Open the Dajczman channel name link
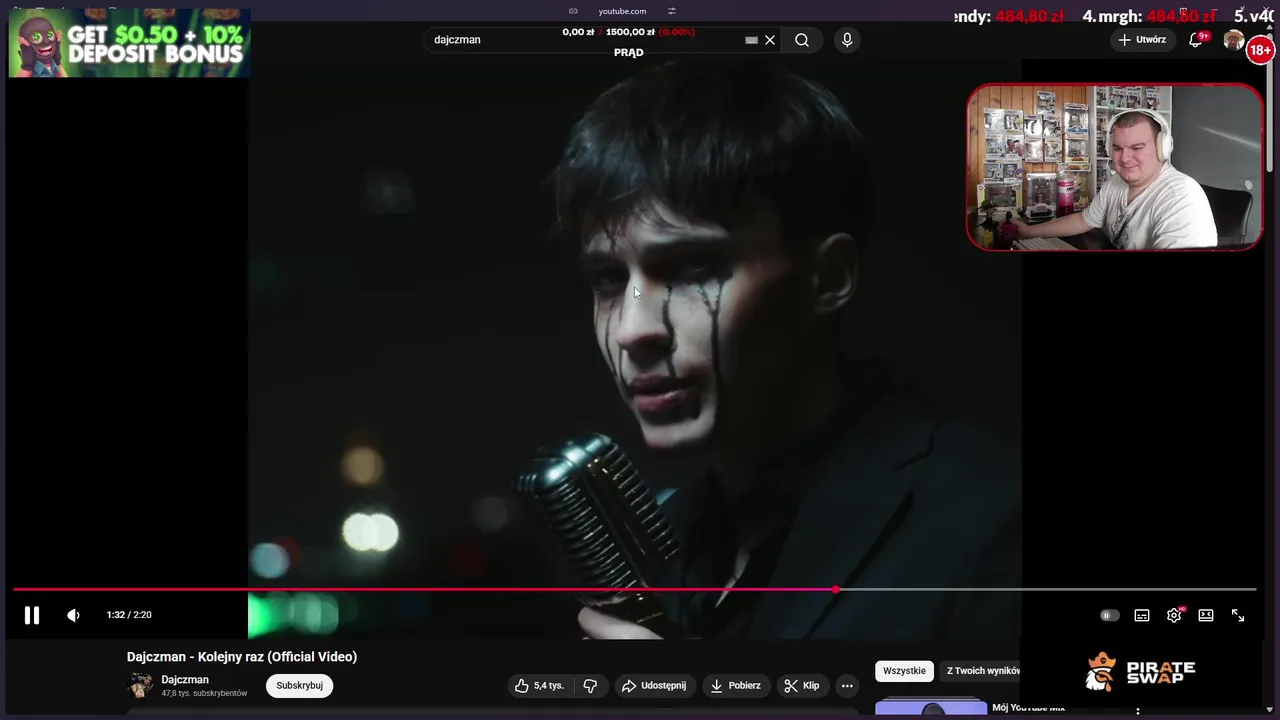This screenshot has height=720, width=1280. click(x=185, y=680)
